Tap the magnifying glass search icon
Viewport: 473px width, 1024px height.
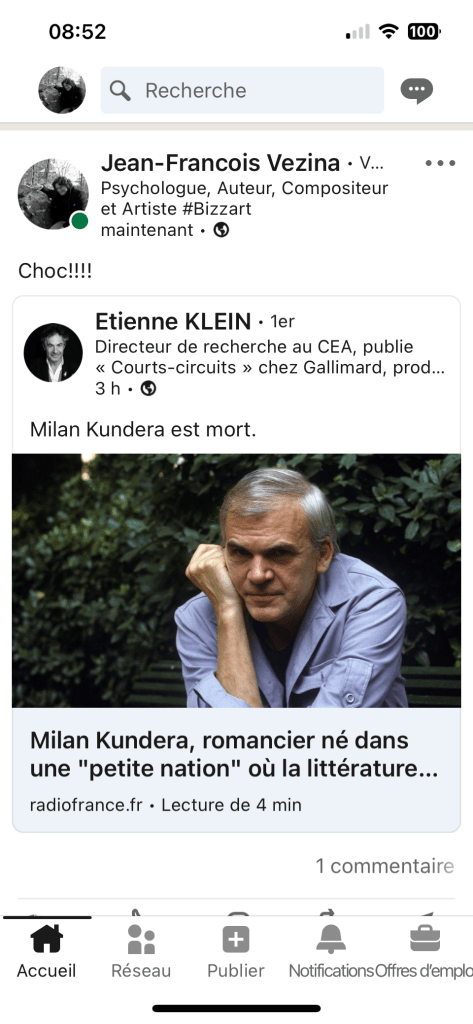point(120,90)
